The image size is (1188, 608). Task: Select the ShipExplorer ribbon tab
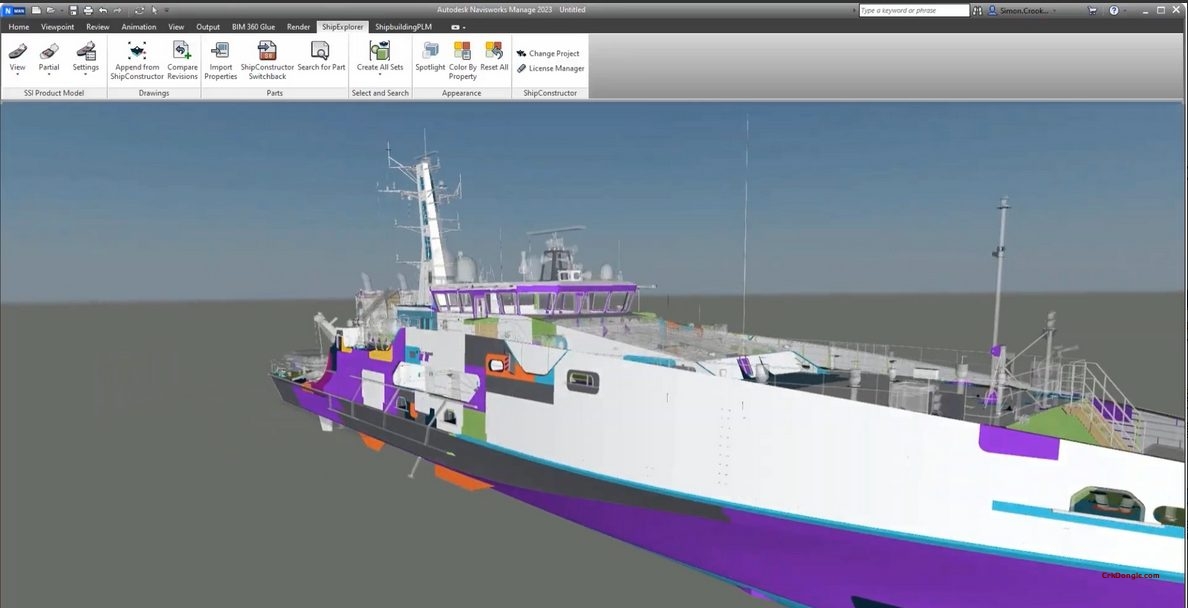342,27
